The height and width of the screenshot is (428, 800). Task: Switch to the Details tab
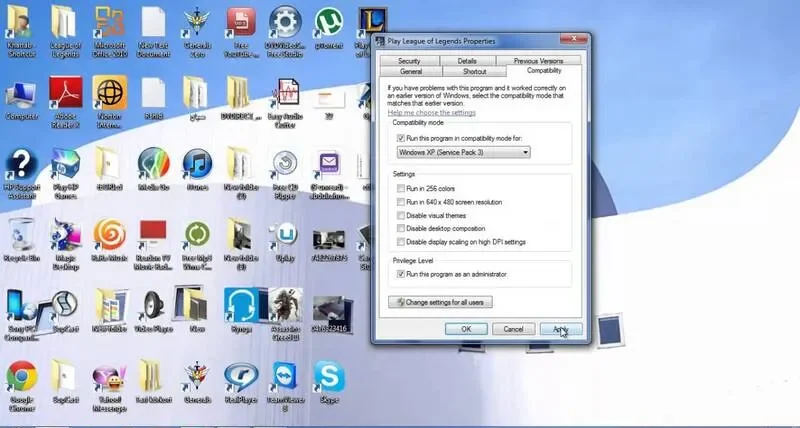point(467,61)
